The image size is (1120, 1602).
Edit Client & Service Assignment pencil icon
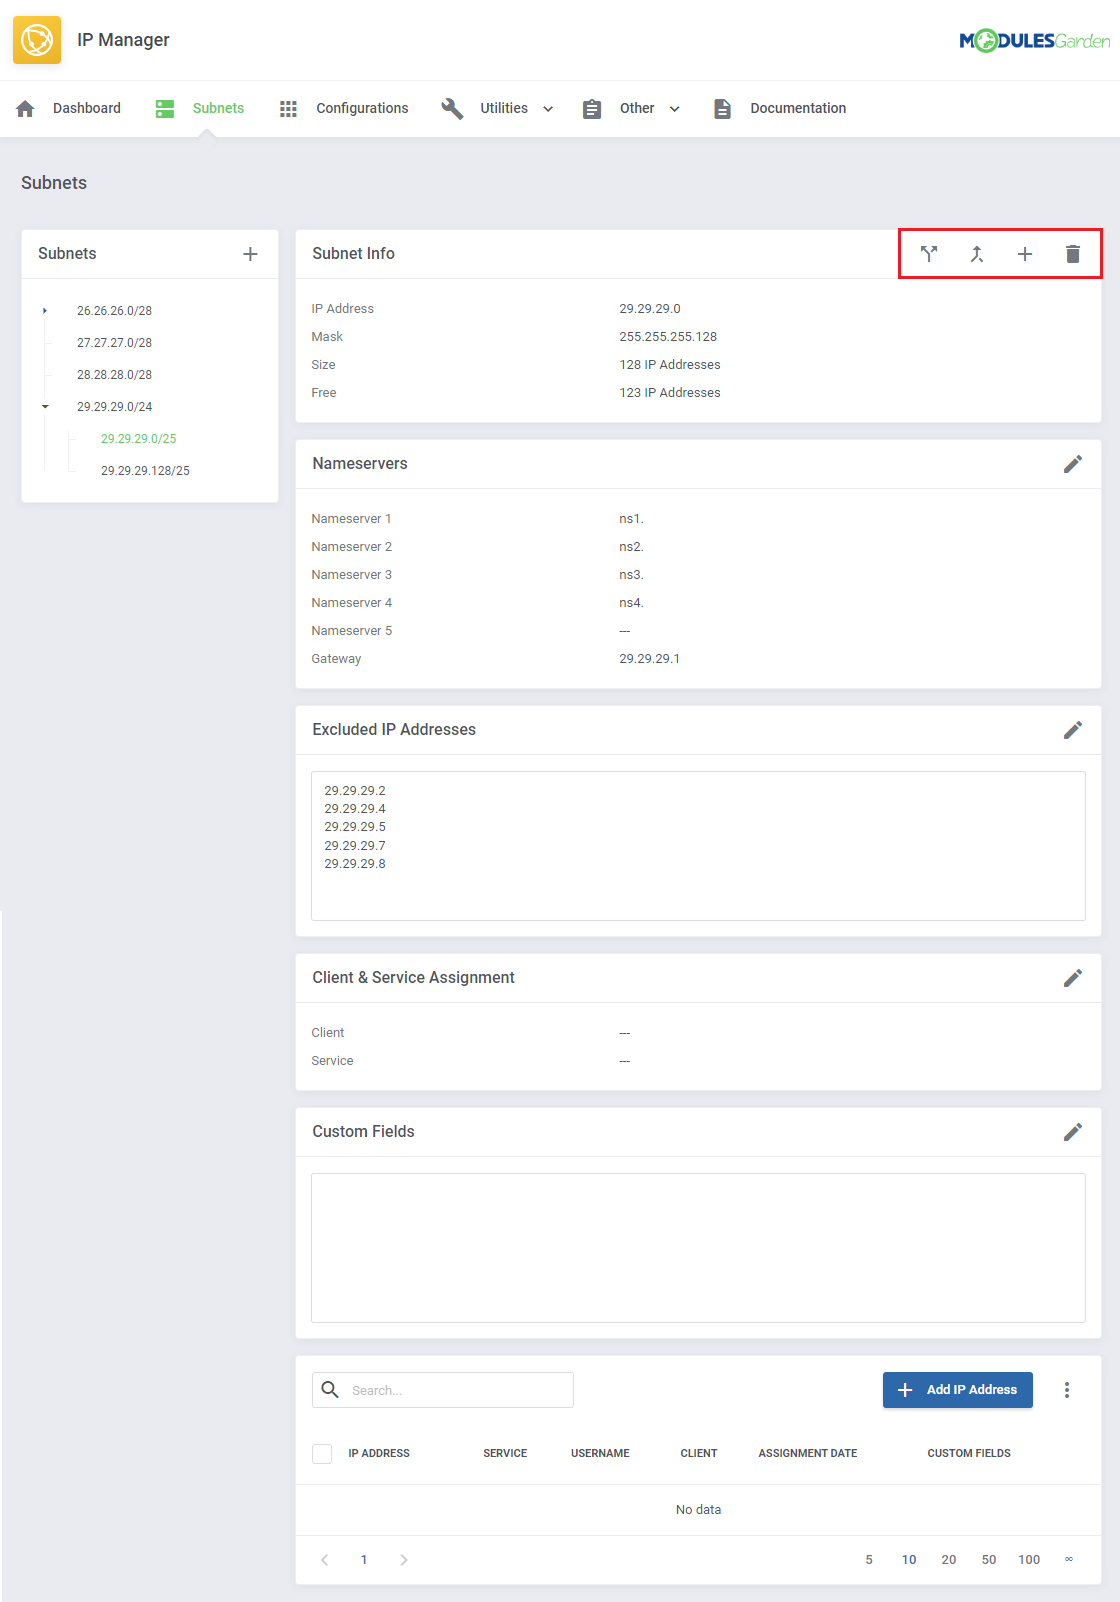click(x=1073, y=978)
